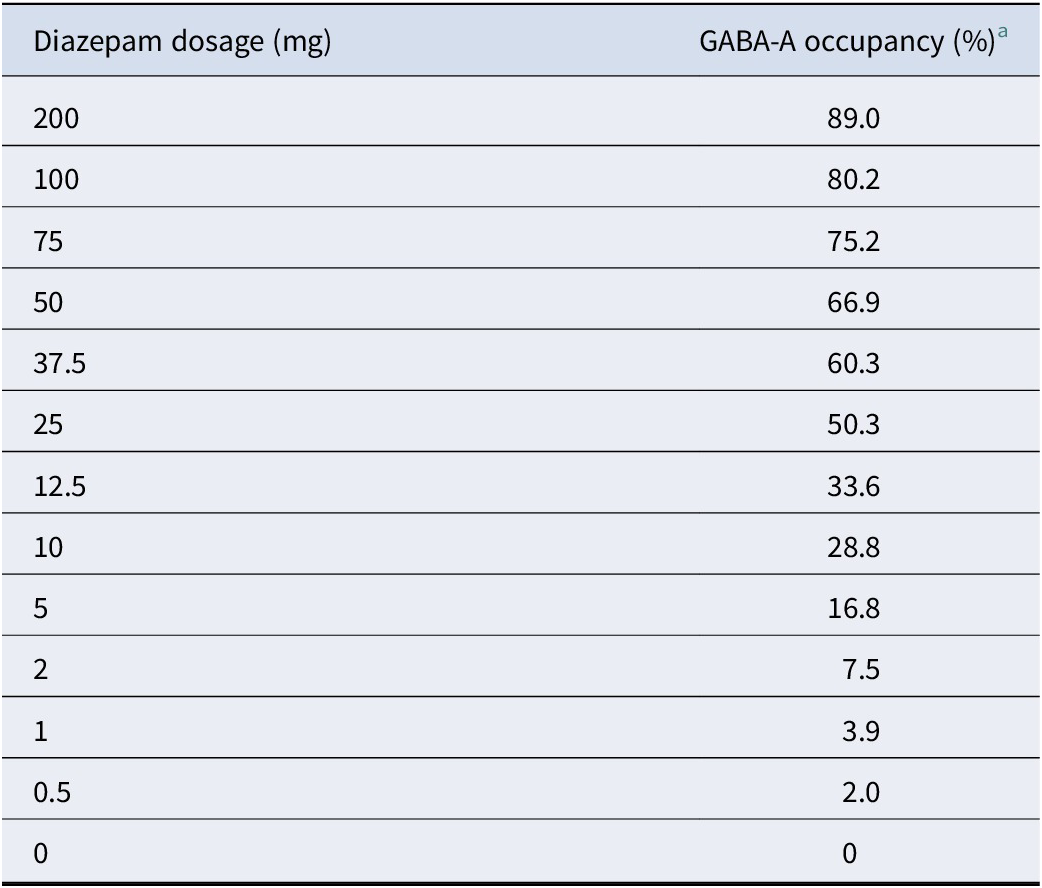Image resolution: width=1042 pixels, height=888 pixels.
Task: Select the 2.0 occupancy value
Action: tap(861, 792)
